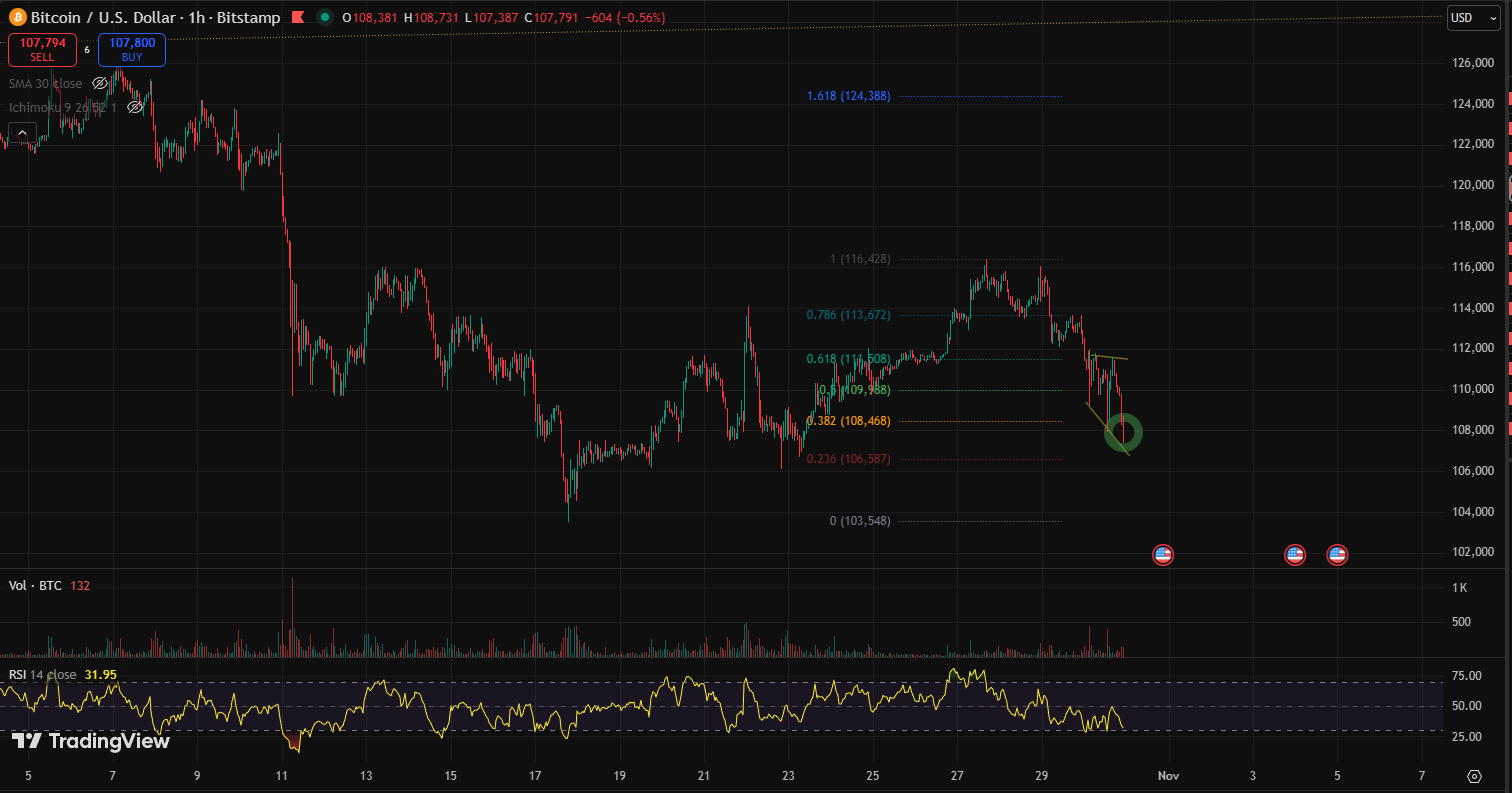
Task: Click the rightmost US flag economic event marker
Action: coord(1337,554)
